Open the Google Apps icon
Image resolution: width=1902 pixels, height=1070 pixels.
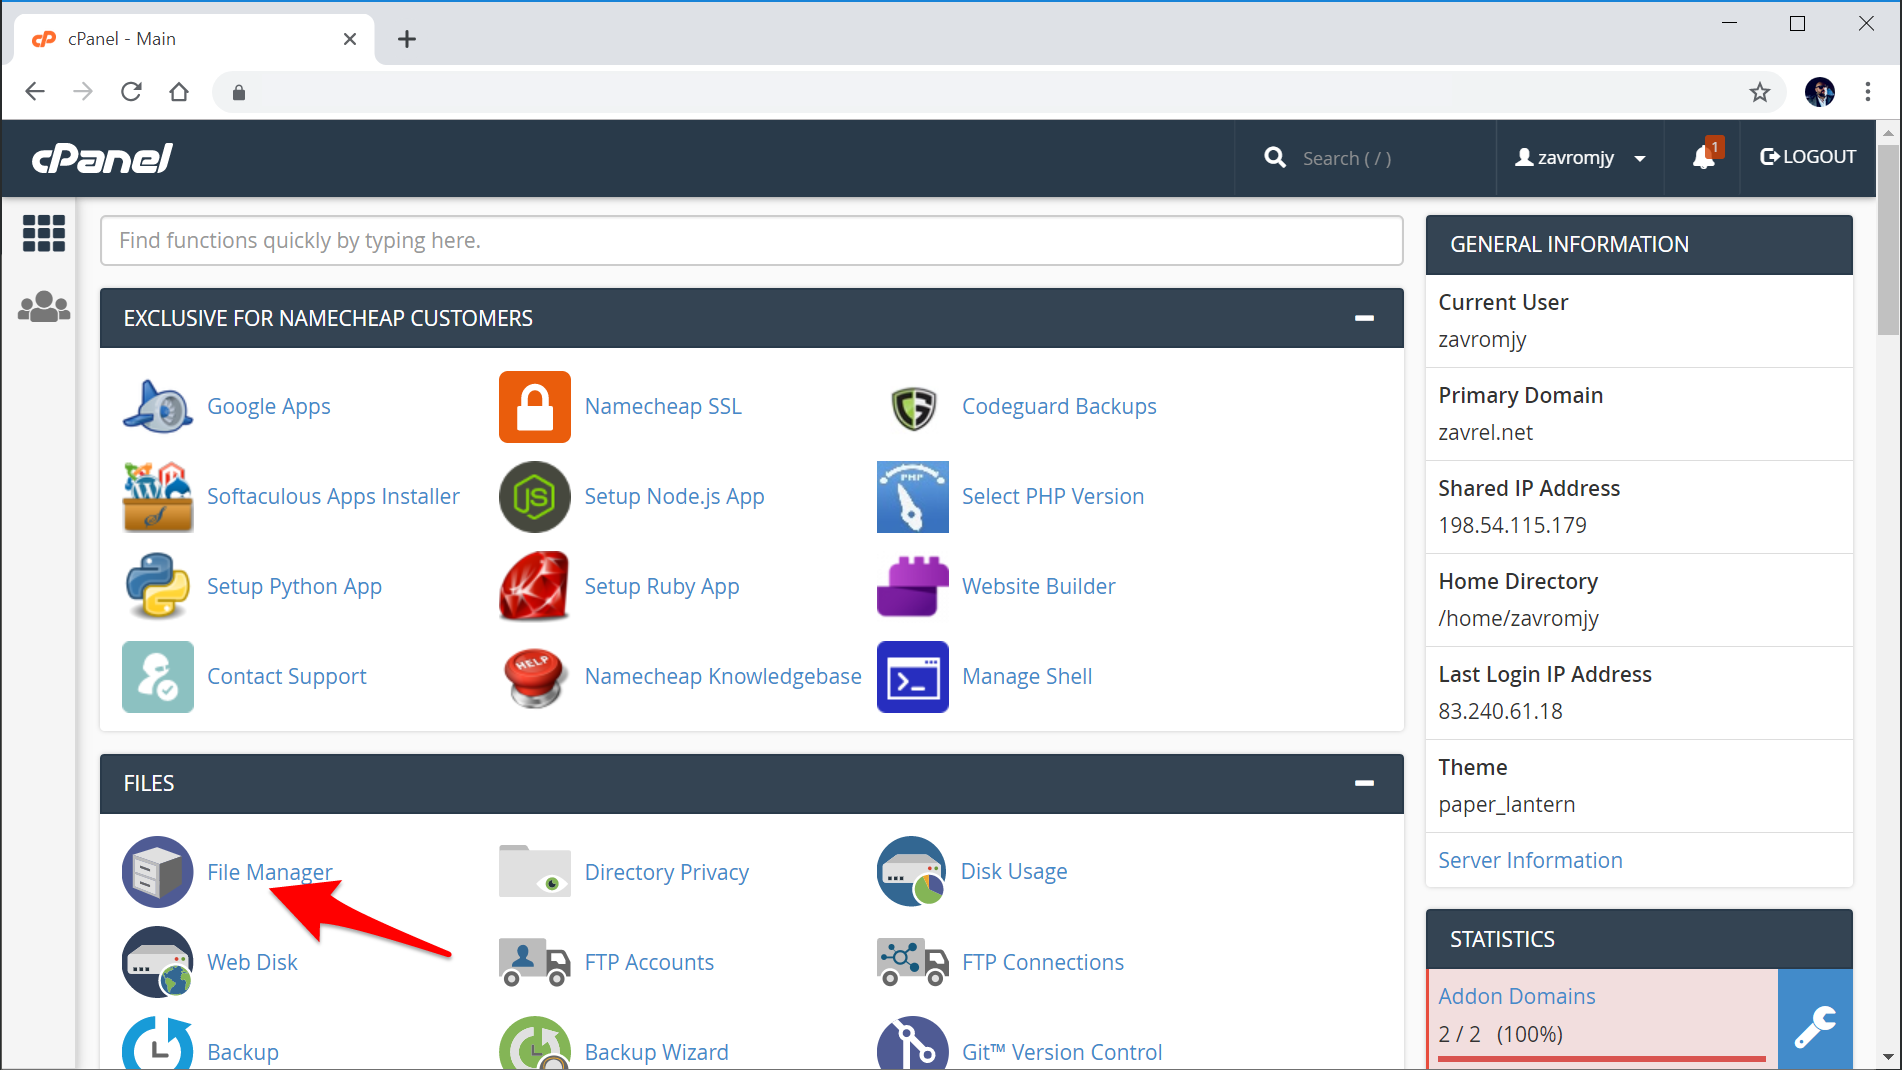[x=158, y=407]
